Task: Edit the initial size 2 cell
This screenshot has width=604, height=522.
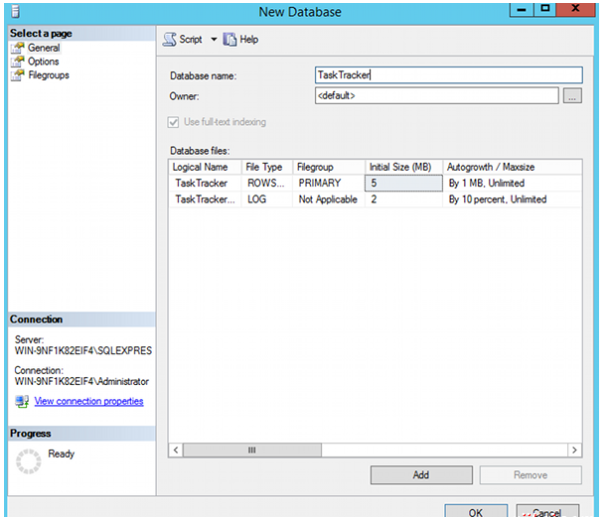Action: pyautogui.click(x=404, y=199)
